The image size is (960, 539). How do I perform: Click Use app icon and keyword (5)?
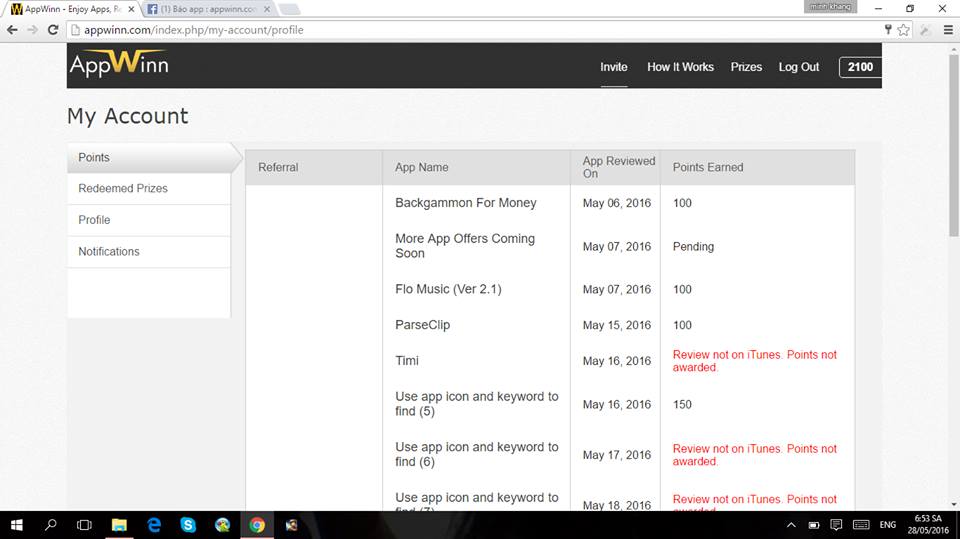click(476, 404)
